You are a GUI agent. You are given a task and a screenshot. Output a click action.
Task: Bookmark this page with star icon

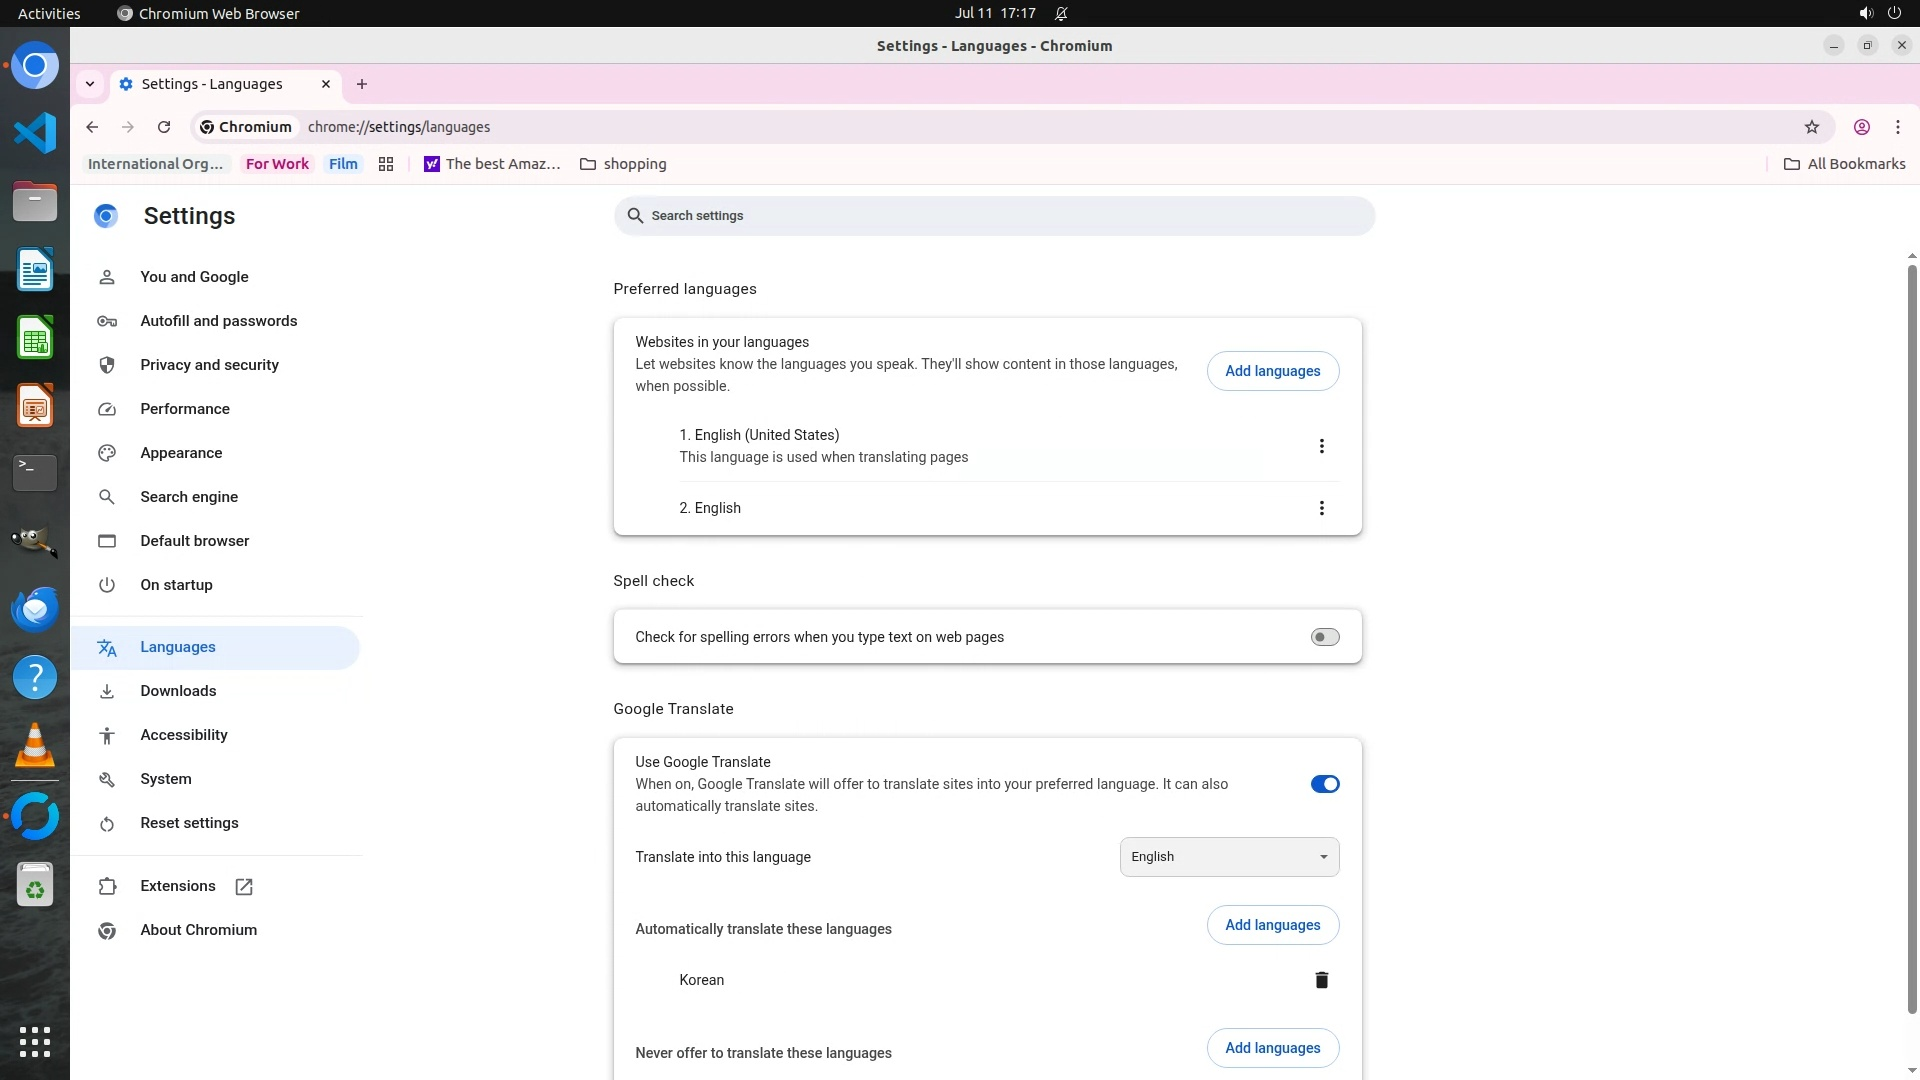[1811, 127]
